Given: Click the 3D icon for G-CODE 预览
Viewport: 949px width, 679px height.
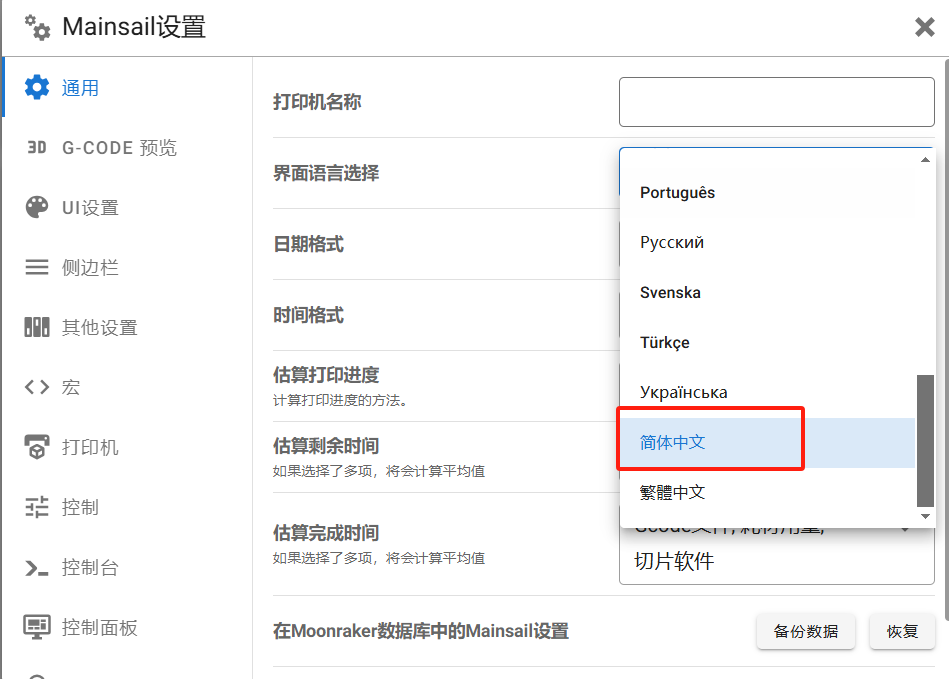Looking at the screenshot, I should pos(37,148).
